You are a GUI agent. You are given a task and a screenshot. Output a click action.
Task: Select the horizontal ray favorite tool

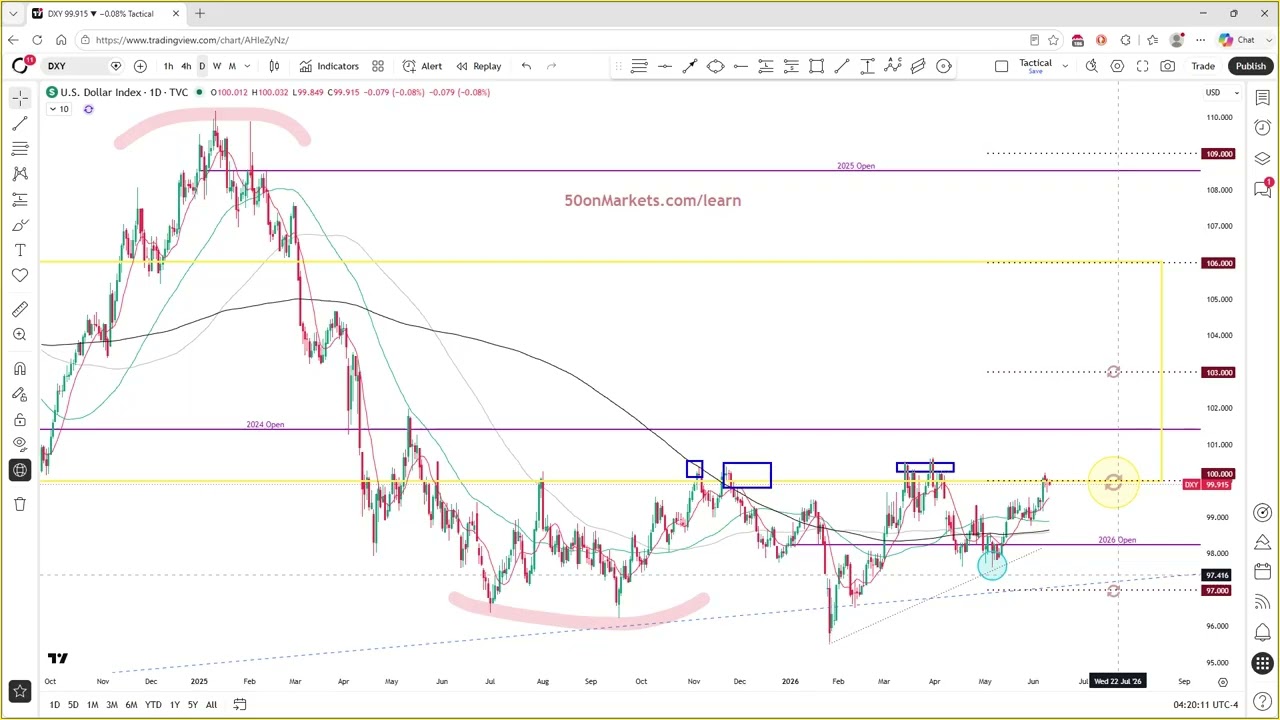pos(741,66)
